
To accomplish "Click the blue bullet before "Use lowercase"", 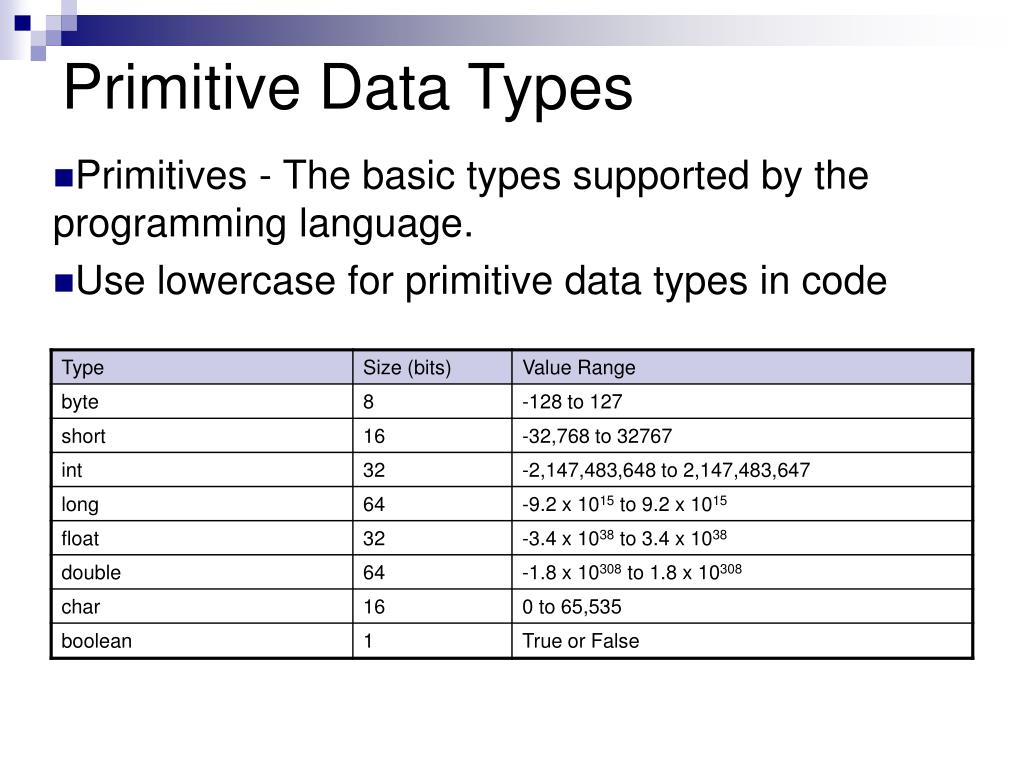I will pos(64,284).
